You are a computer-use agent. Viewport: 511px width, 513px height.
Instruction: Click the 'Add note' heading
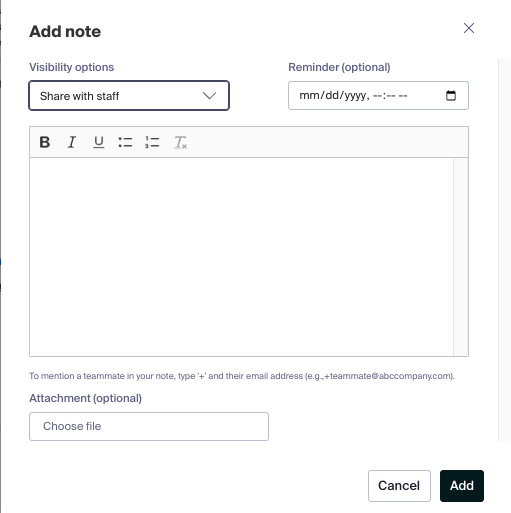[65, 31]
